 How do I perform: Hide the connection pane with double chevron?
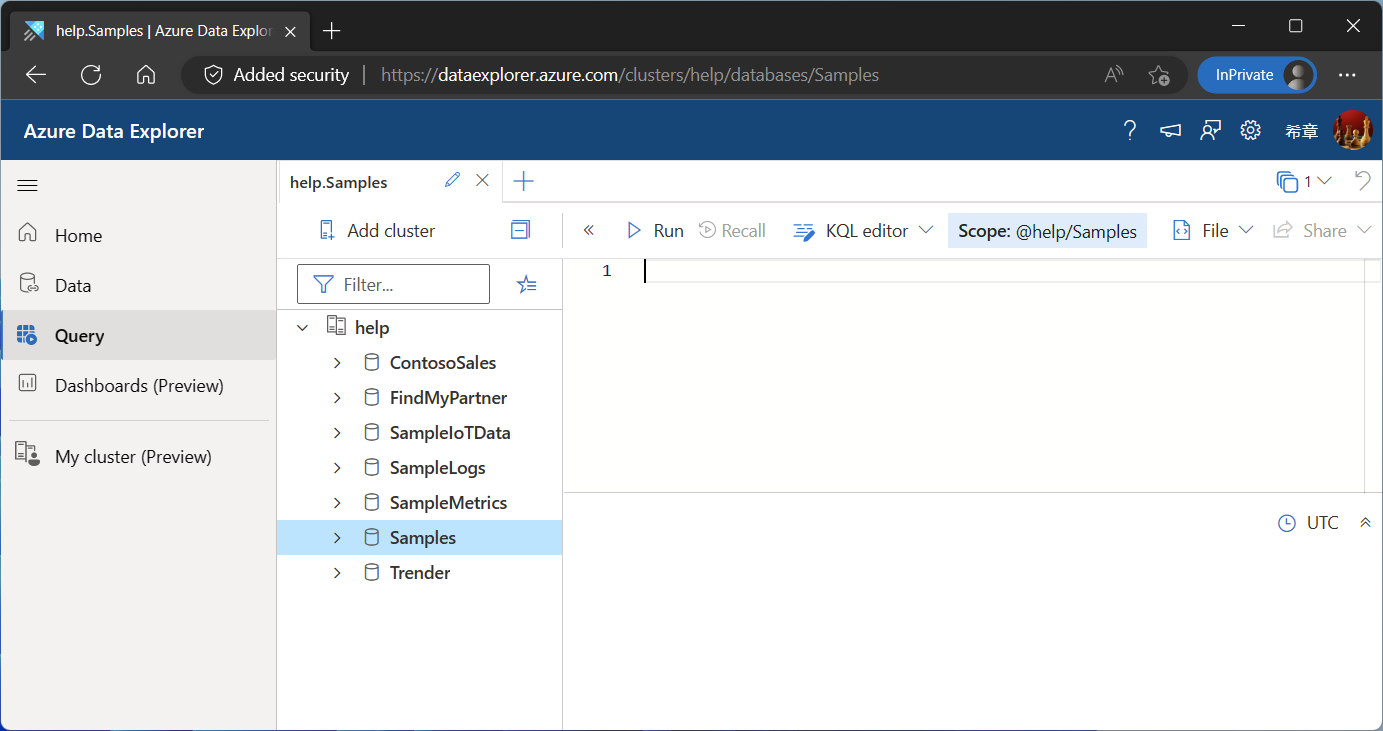tap(589, 230)
